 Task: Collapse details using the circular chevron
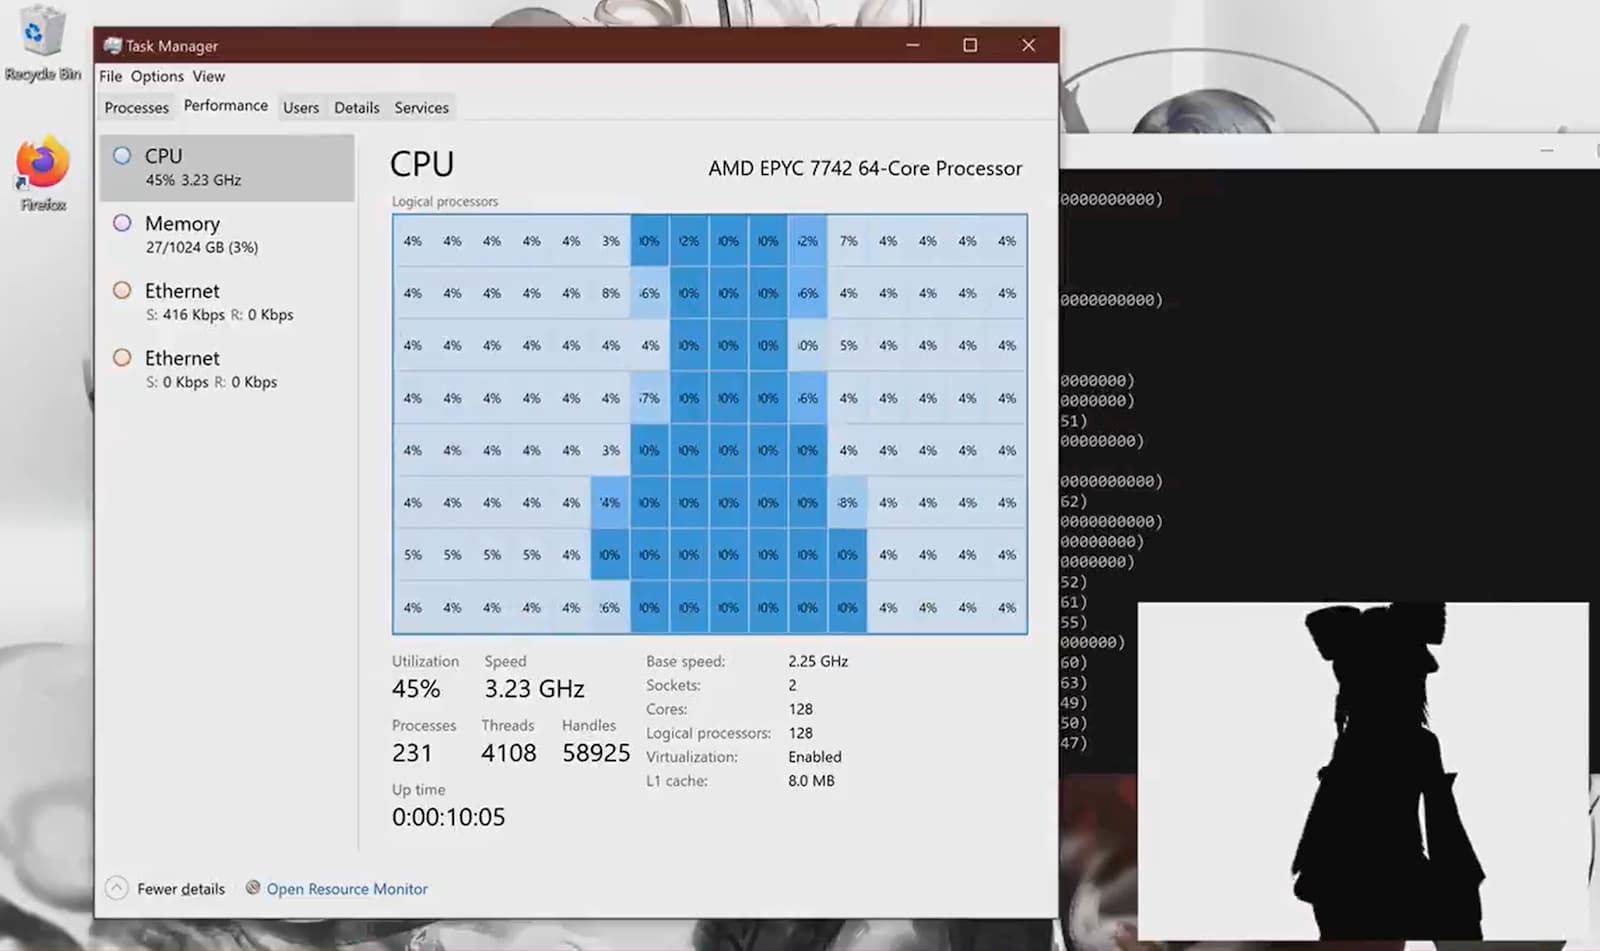[x=117, y=888]
